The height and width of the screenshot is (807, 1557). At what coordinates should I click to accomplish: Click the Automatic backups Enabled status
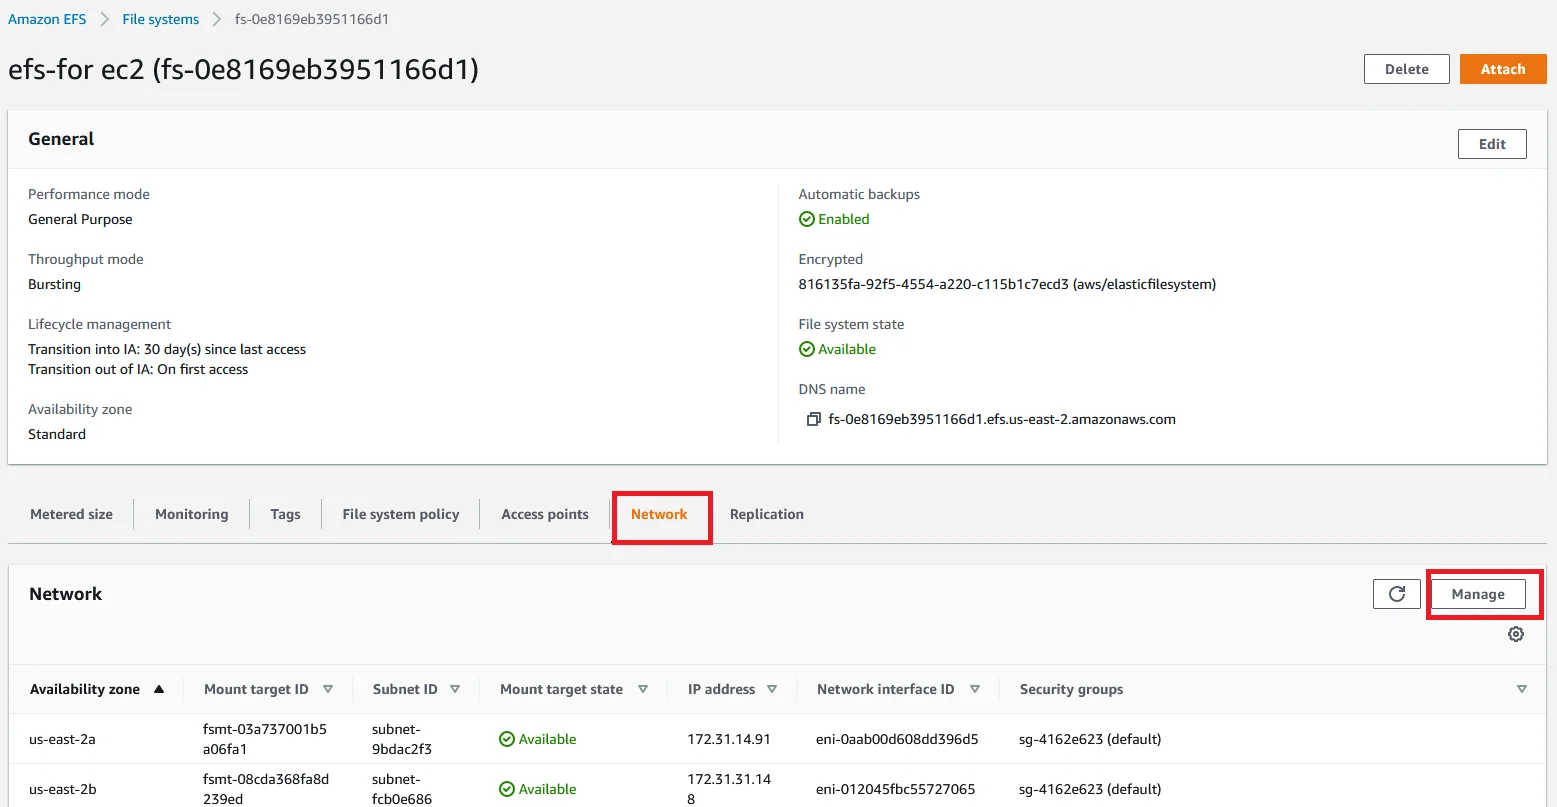tap(834, 219)
